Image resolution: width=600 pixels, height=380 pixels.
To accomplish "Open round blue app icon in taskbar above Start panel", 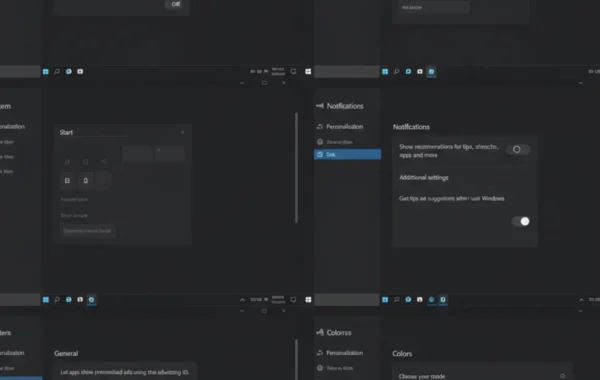I will (x=69, y=72).
